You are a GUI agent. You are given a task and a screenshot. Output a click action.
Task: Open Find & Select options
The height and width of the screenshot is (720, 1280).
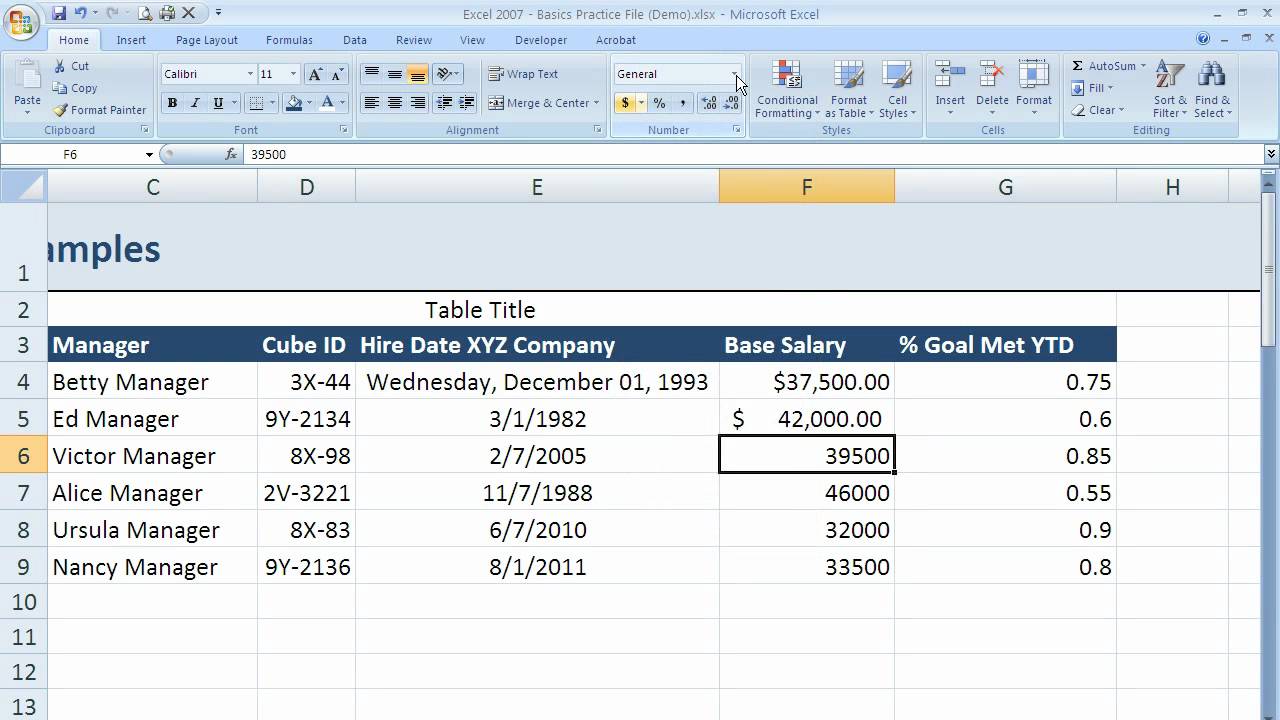pyautogui.click(x=1212, y=89)
